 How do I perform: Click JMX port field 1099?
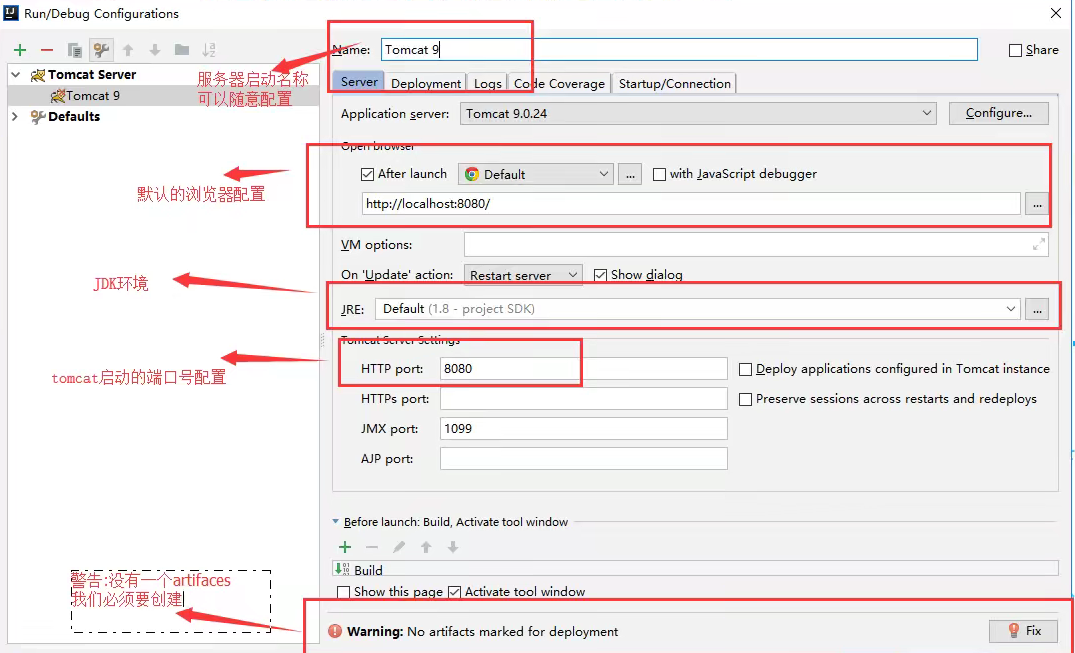583,429
